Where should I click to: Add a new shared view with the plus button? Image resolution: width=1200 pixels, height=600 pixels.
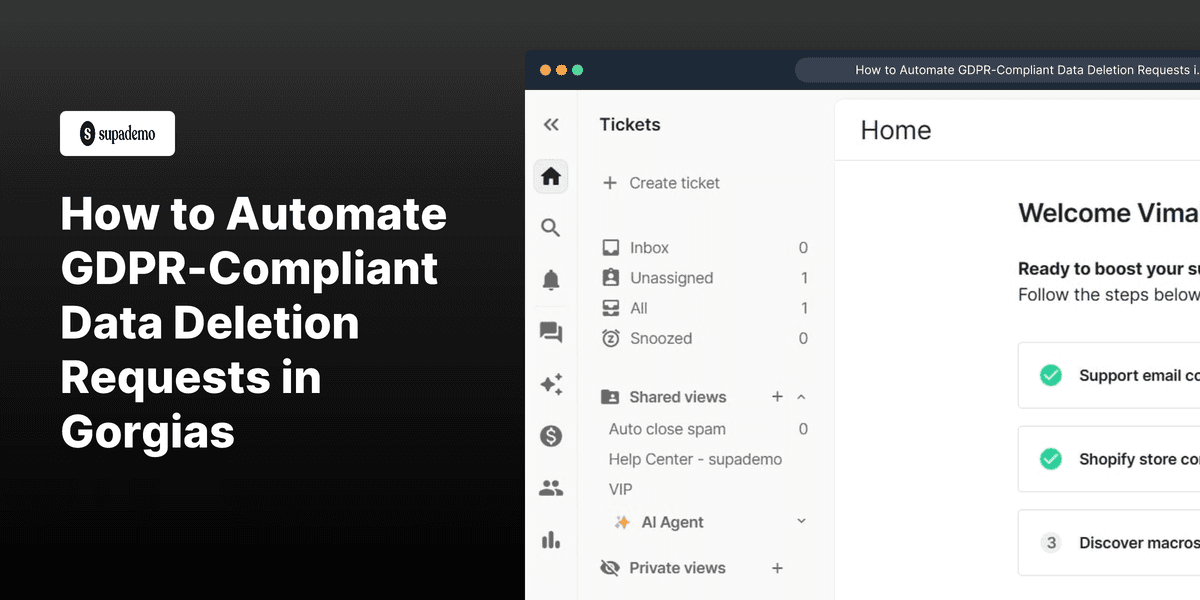click(x=777, y=397)
